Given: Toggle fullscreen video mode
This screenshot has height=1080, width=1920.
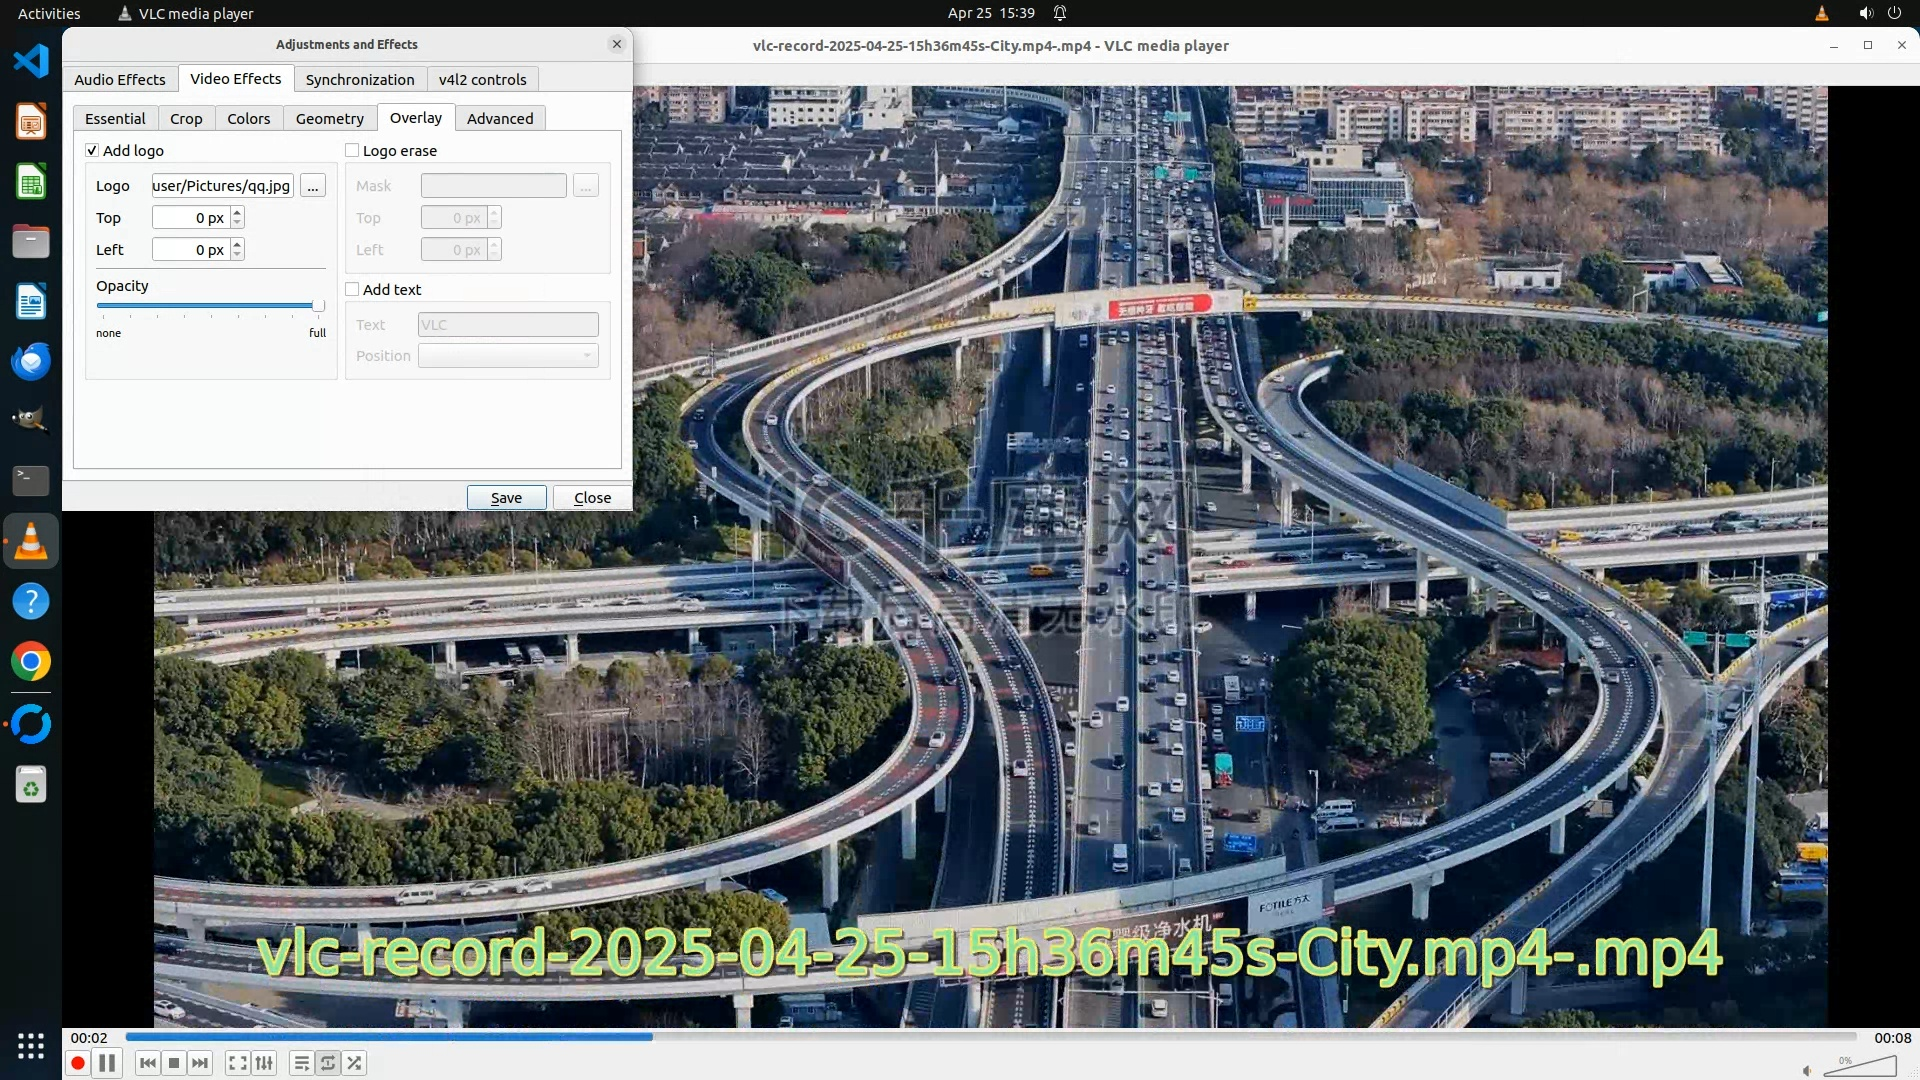Looking at the screenshot, I should tap(237, 1063).
